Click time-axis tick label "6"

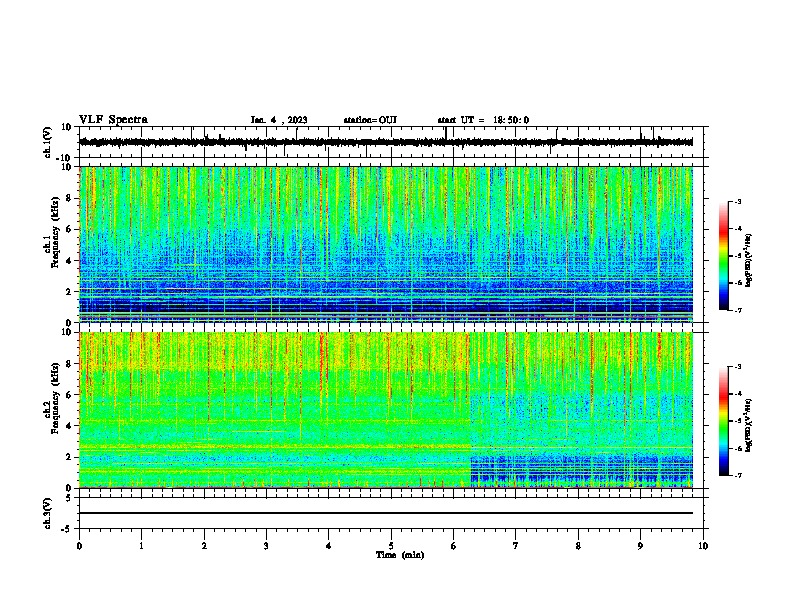[x=453, y=546]
